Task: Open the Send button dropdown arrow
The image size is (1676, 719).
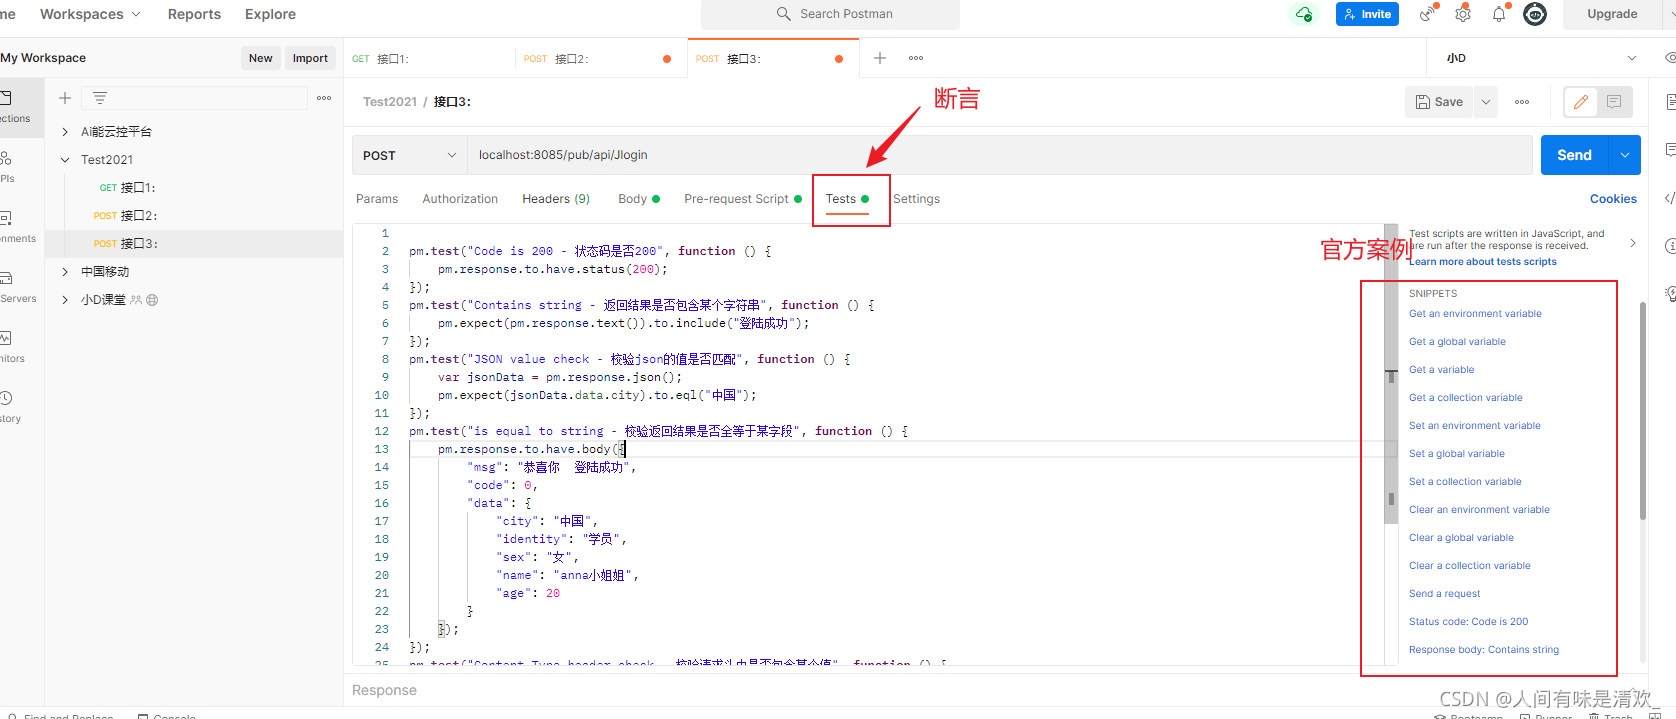Action: pos(1625,155)
